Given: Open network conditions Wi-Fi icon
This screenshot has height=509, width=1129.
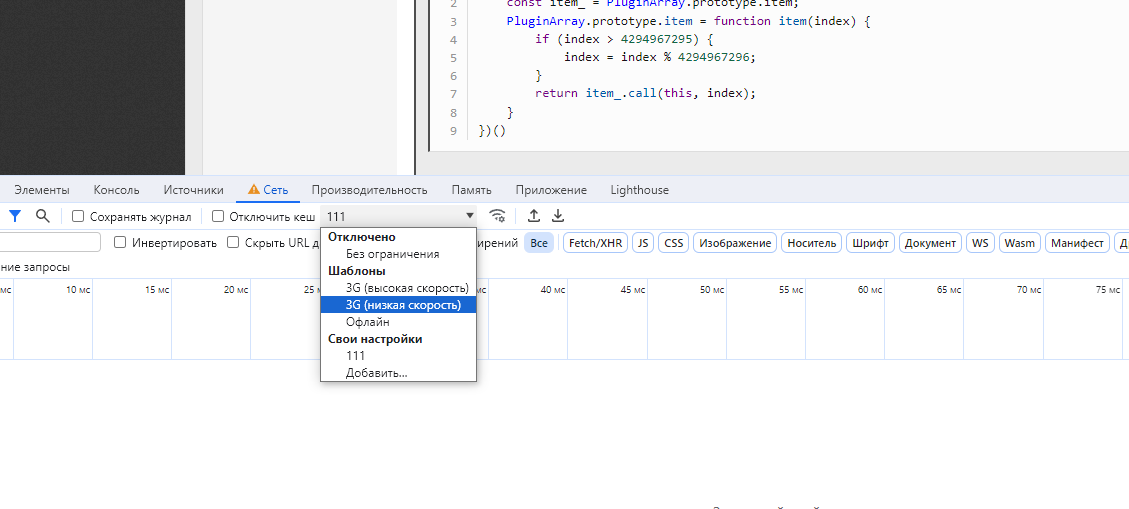Looking at the screenshot, I should coord(497,216).
